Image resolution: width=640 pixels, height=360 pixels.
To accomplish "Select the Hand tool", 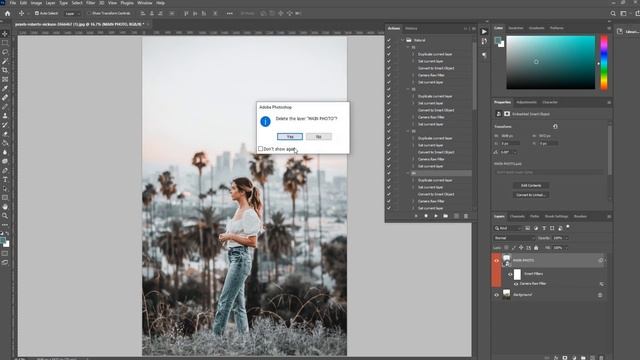I will click(x=5, y=207).
